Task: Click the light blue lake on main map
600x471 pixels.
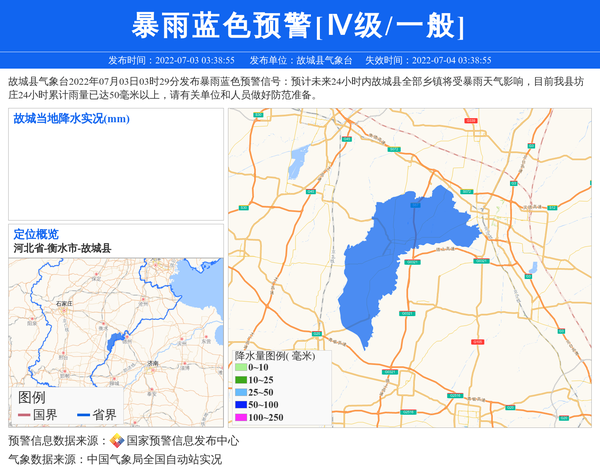Action: tap(298, 160)
